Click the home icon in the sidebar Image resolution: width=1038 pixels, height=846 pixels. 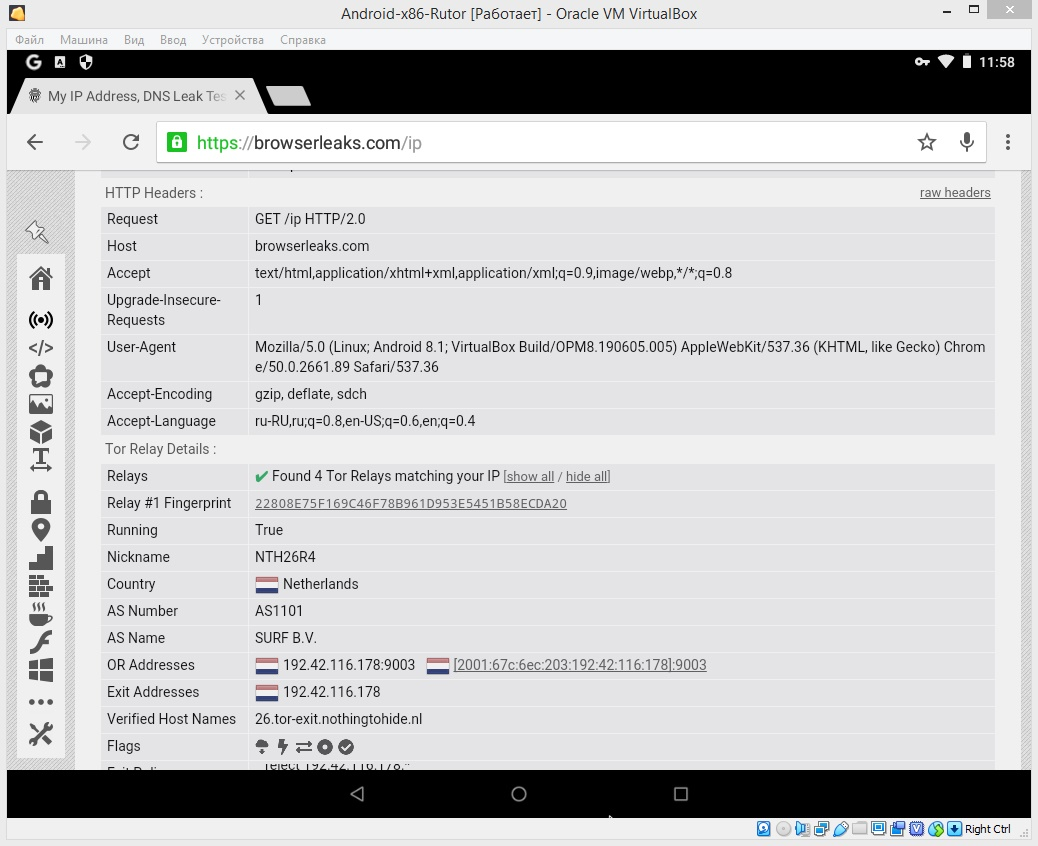pos(40,278)
